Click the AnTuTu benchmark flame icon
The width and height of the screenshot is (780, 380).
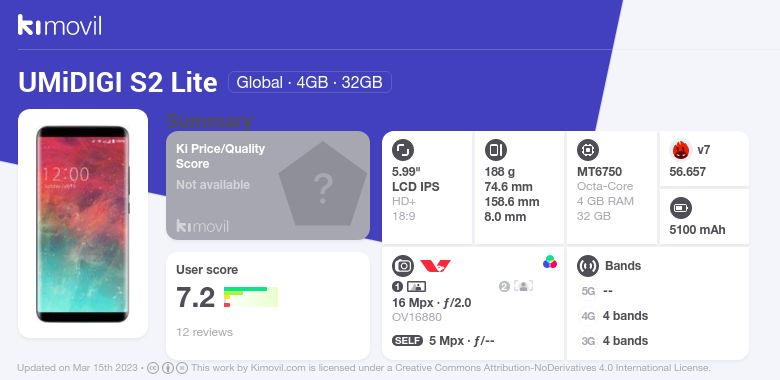point(680,150)
